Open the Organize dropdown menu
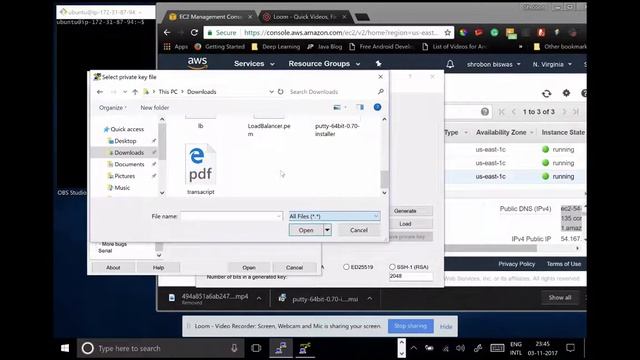The width and height of the screenshot is (640, 360). tap(113, 108)
